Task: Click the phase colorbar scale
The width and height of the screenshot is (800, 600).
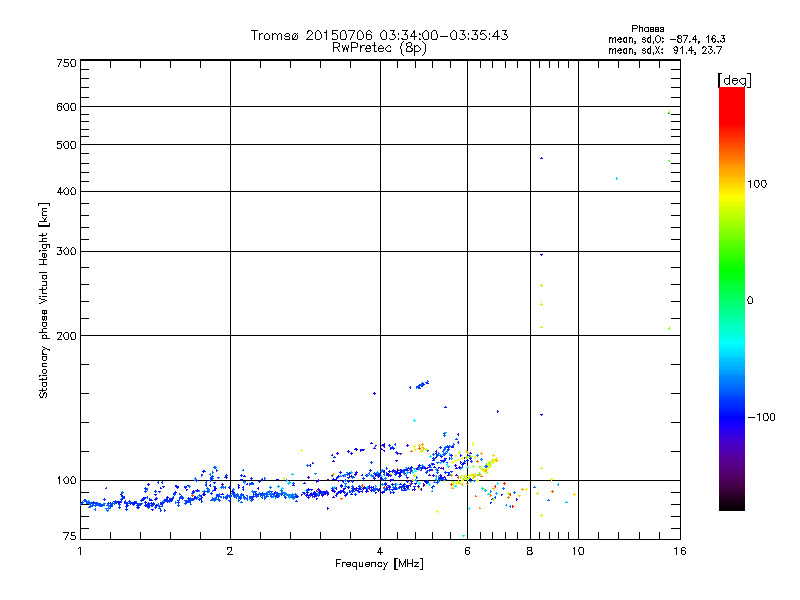Action: click(x=732, y=299)
